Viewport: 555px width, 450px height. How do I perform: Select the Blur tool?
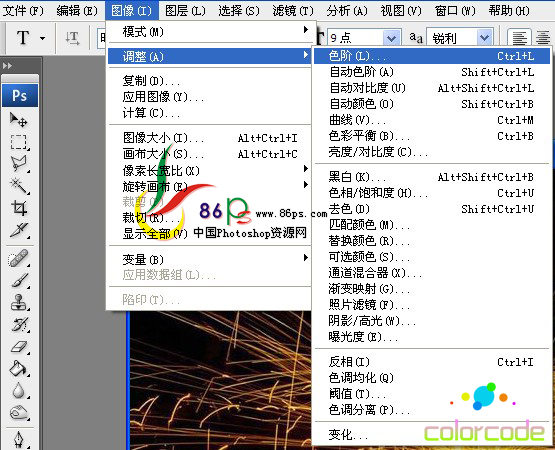[x=19, y=391]
